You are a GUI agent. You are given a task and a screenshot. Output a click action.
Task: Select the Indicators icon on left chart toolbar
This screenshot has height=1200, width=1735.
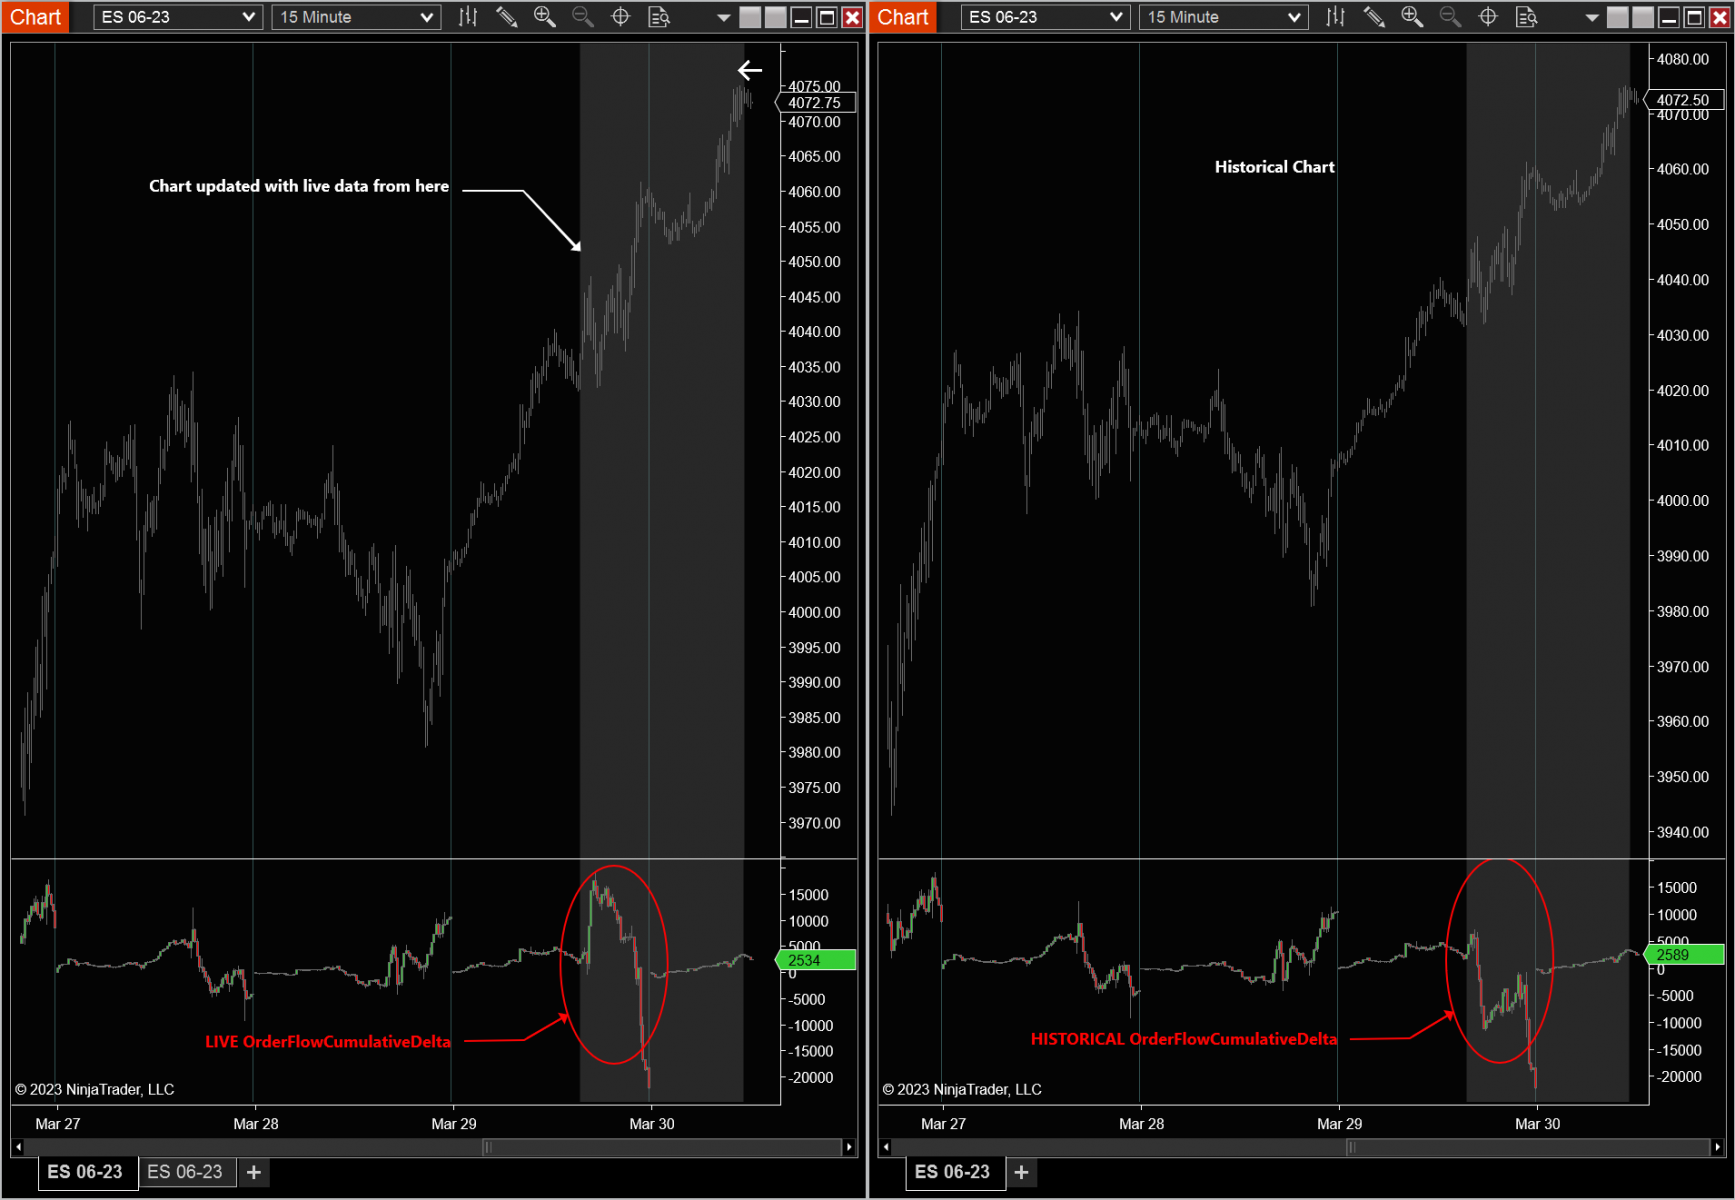(468, 16)
